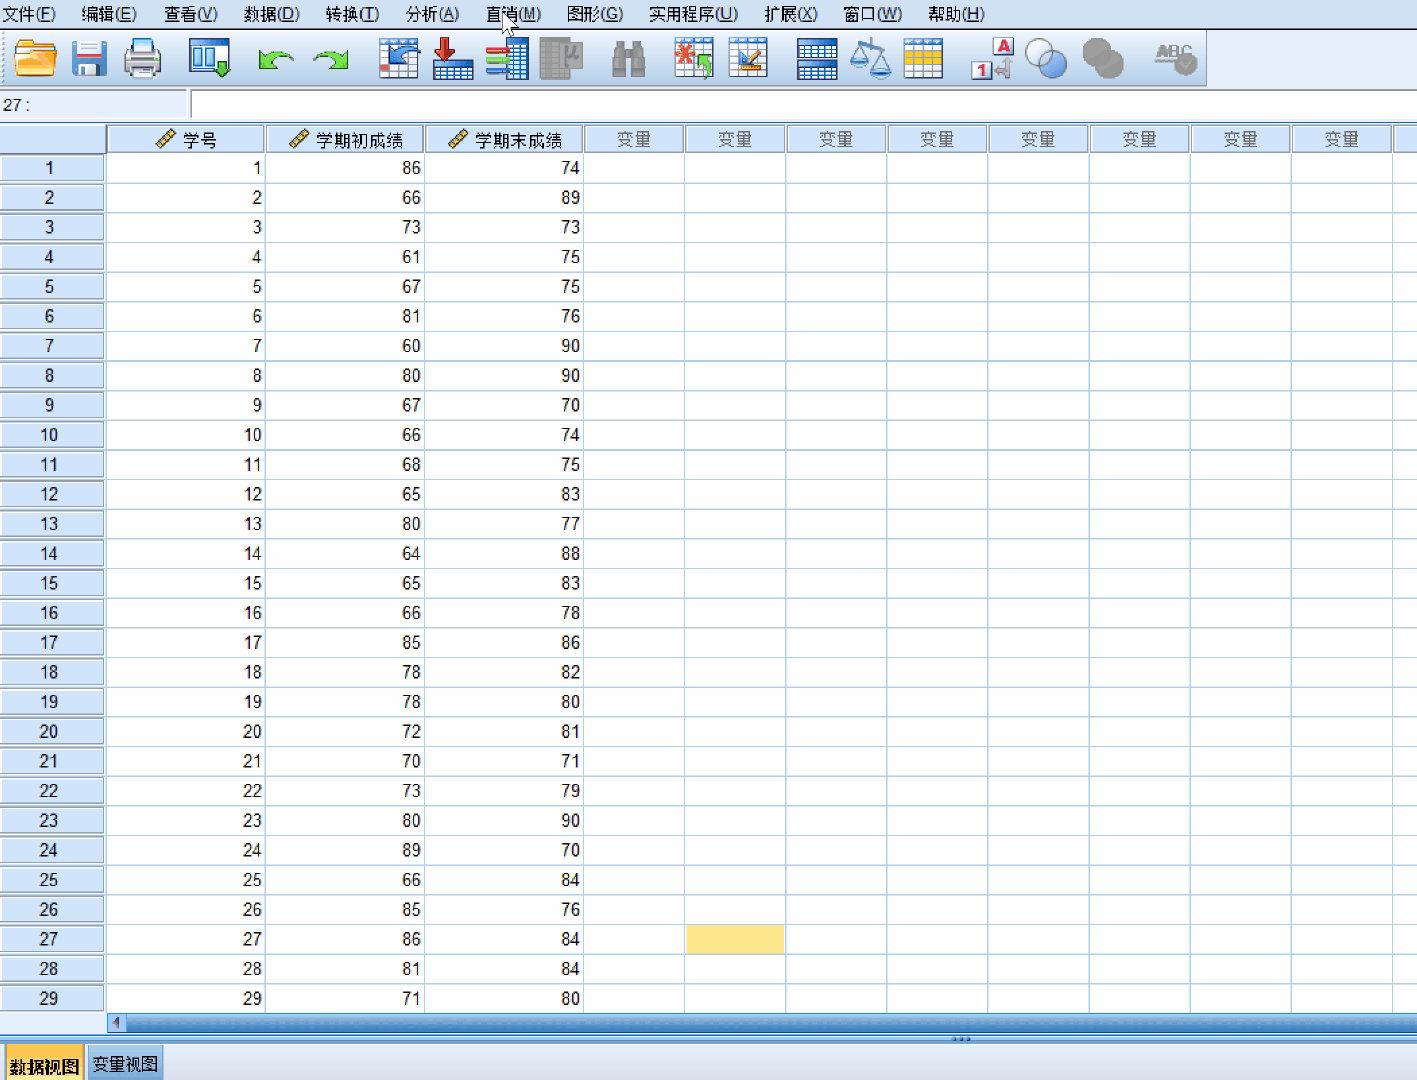Select the 学期末成绩 column header
Image resolution: width=1417 pixels, height=1080 pixels.
coord(504,139)
